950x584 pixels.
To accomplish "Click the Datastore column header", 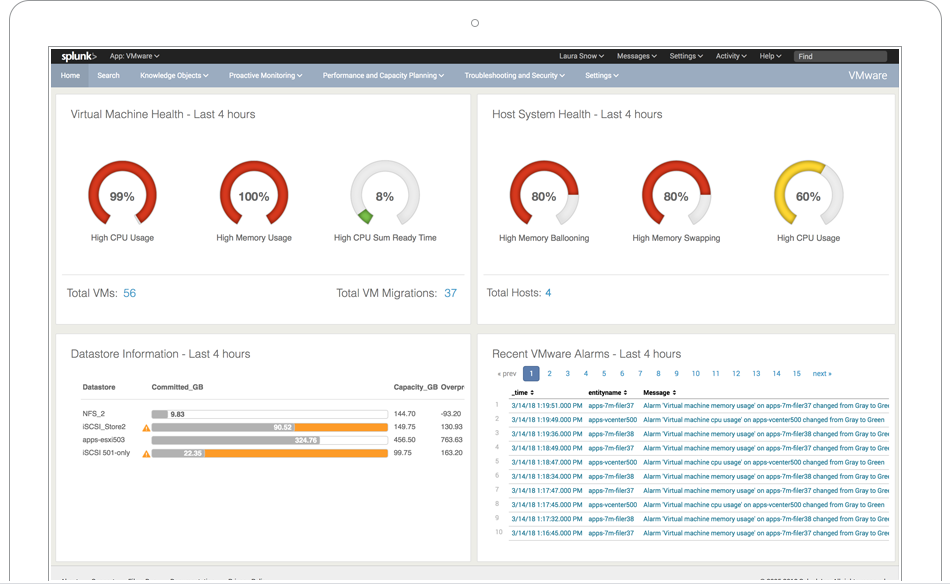I will click(99, 387).
